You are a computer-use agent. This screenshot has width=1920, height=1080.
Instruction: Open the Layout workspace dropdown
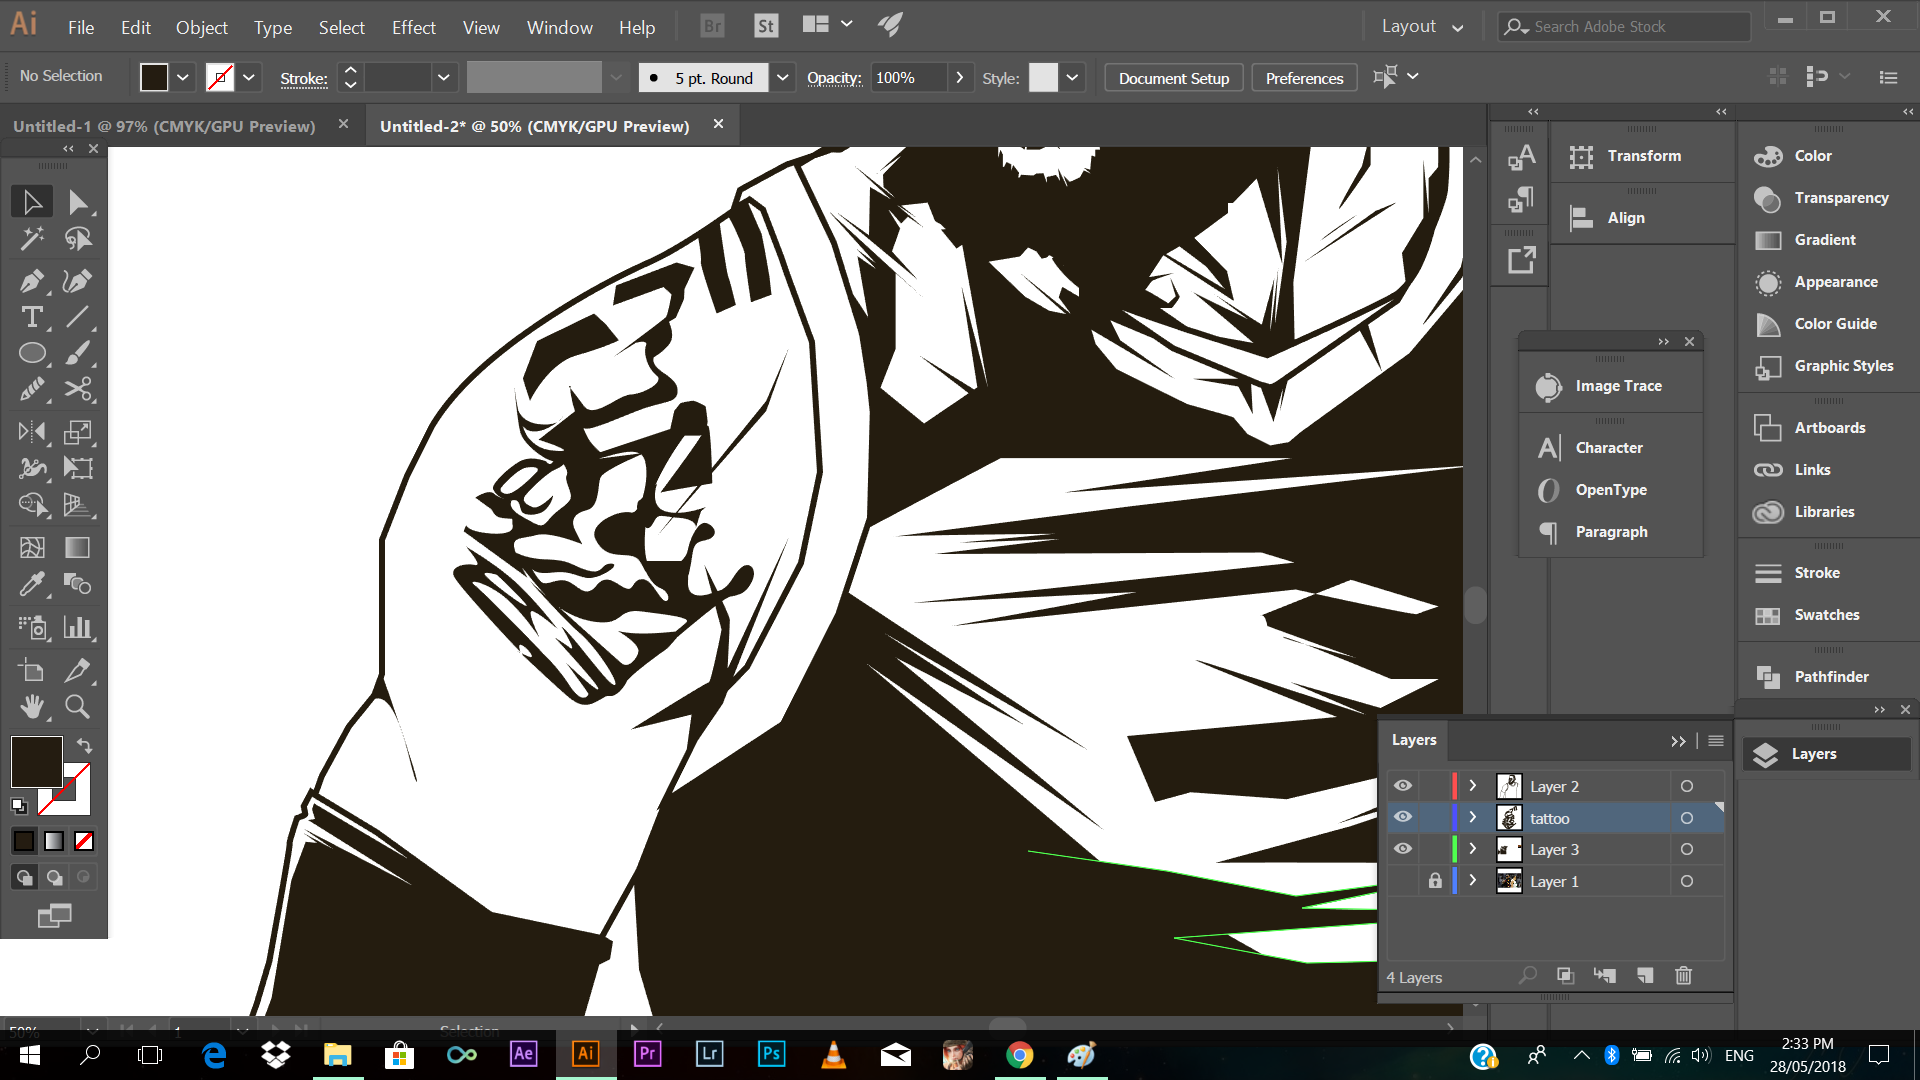[1422, 27]
